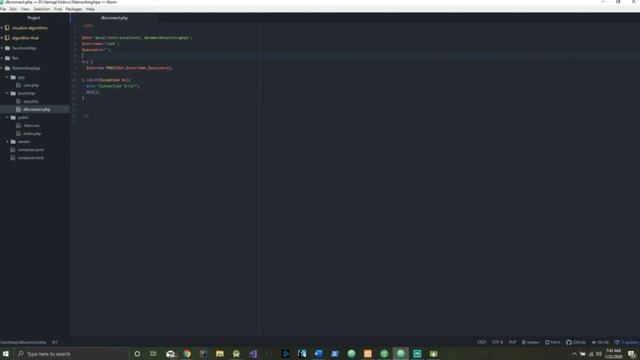The image size is (640, 360).
Task: Open composer.json file
Action: (31, 150)
